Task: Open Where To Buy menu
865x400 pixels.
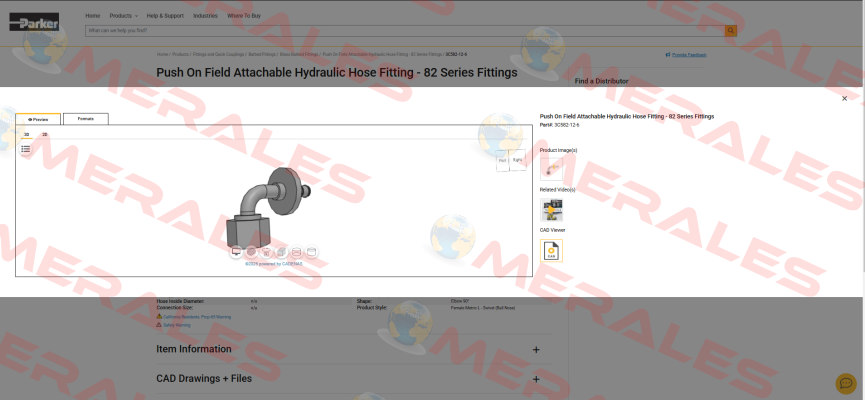Action: 244,16
